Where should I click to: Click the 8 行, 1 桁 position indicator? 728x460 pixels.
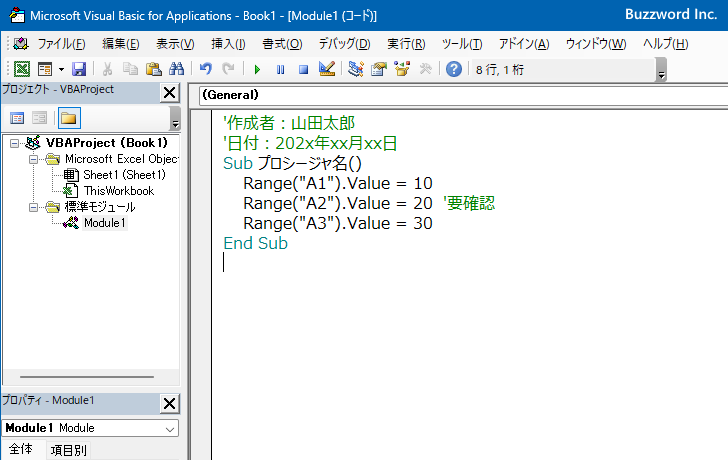[x=500, y=70]
